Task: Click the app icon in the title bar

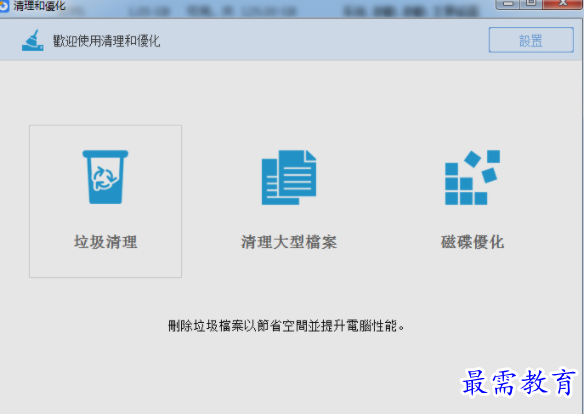Action: point(4,6)
